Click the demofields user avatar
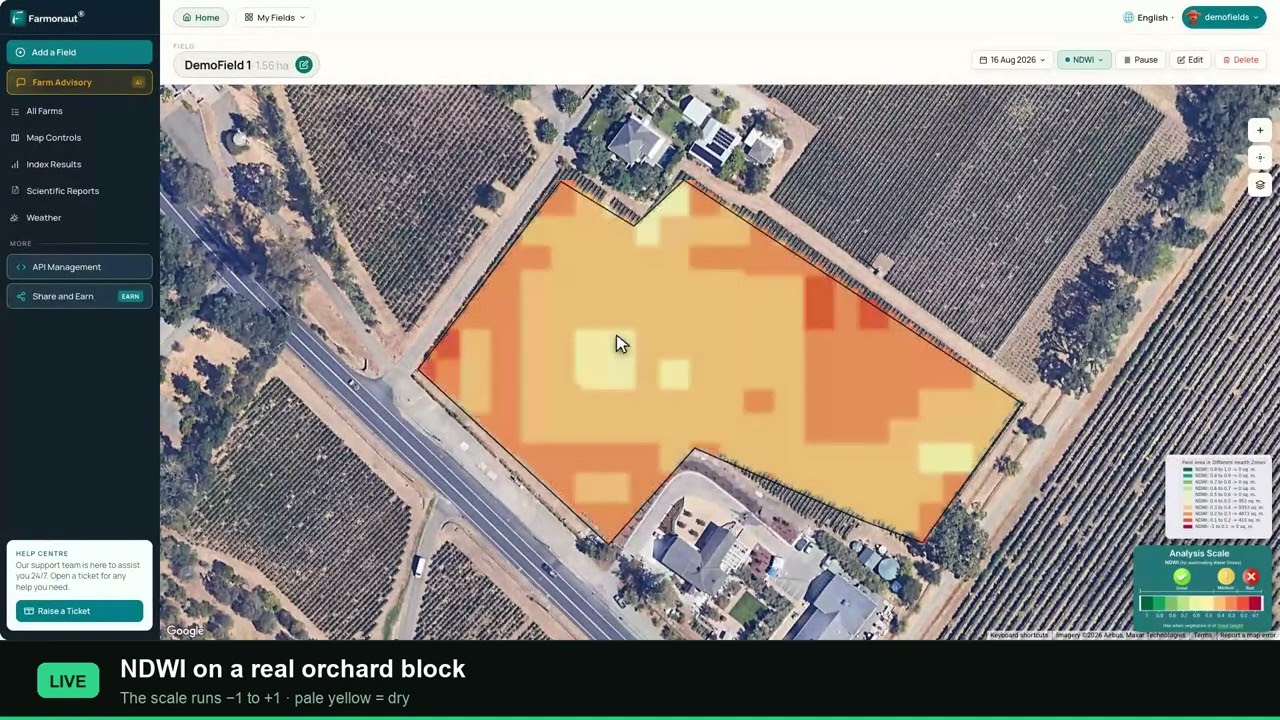Viewport: 1280px width, 720px height. click(1193, 17)
